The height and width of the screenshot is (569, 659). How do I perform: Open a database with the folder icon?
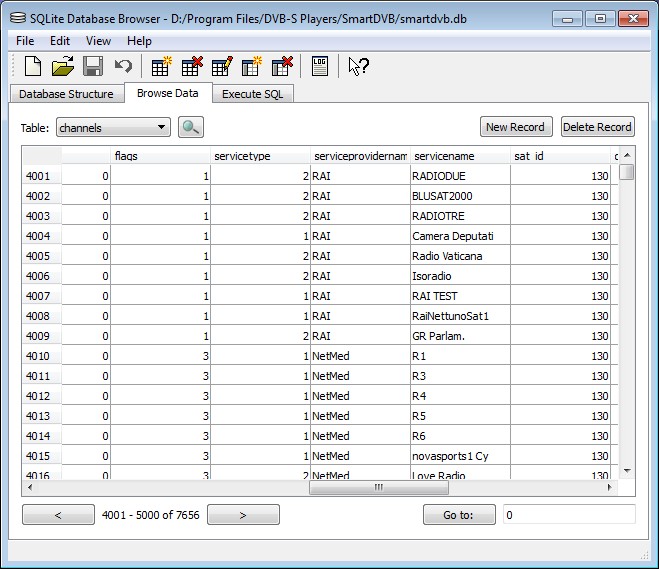(x=63, y=66)
